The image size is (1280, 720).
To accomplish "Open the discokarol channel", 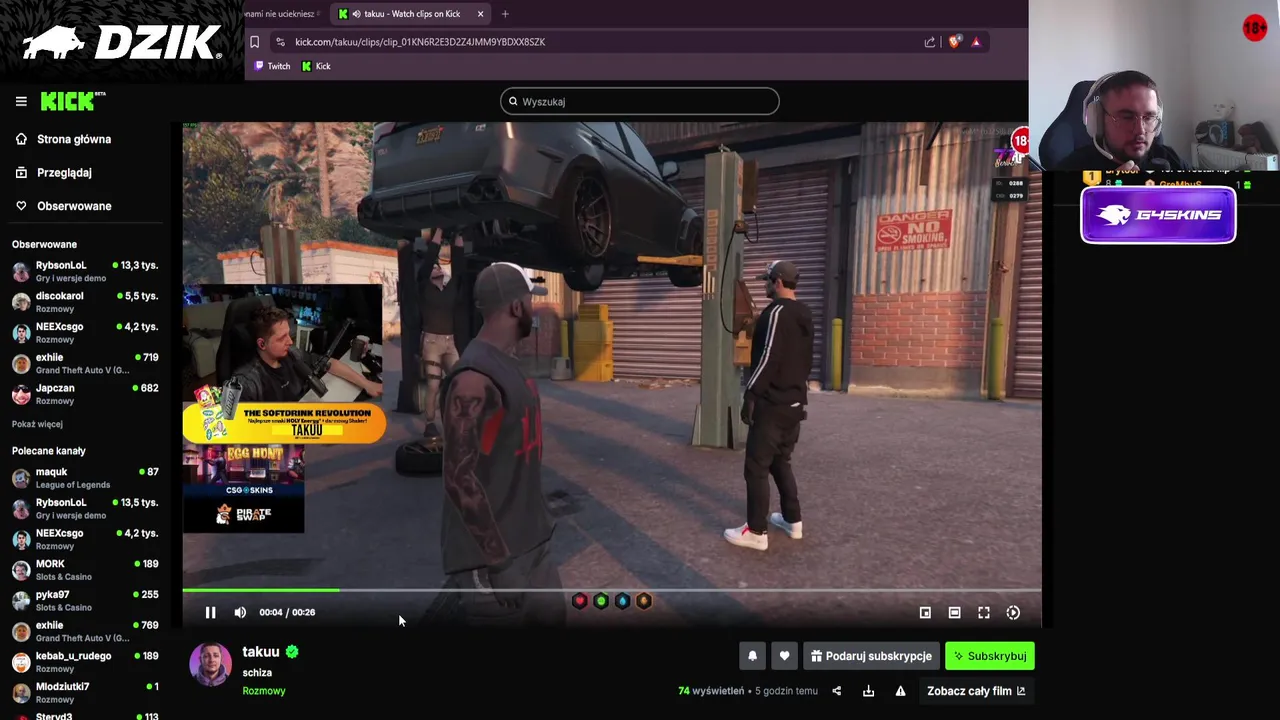I will pyautogui.click(x=85, y=302).
